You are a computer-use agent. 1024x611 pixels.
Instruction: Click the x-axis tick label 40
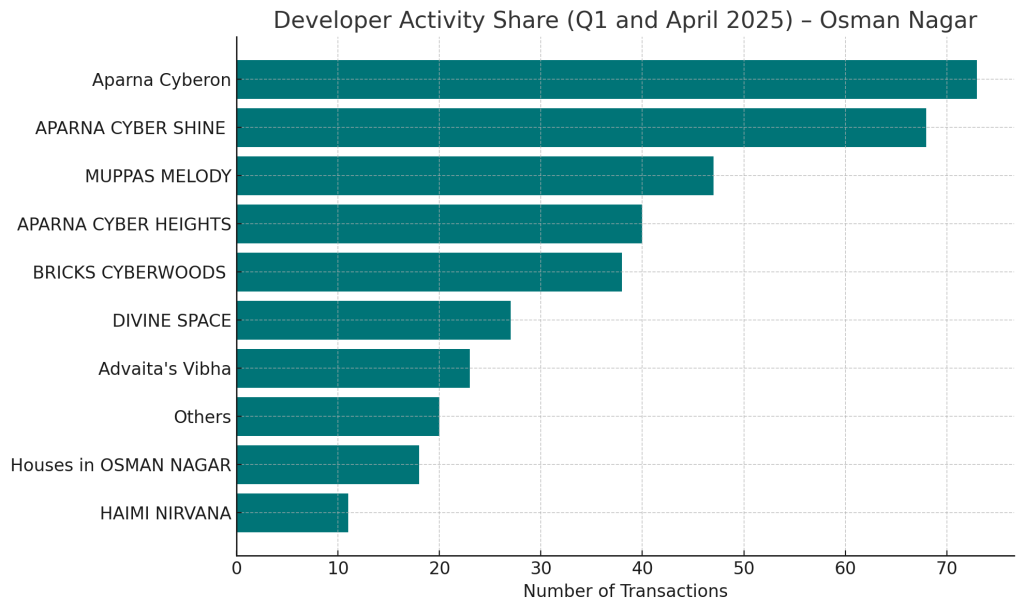click(x=642, y=569)
